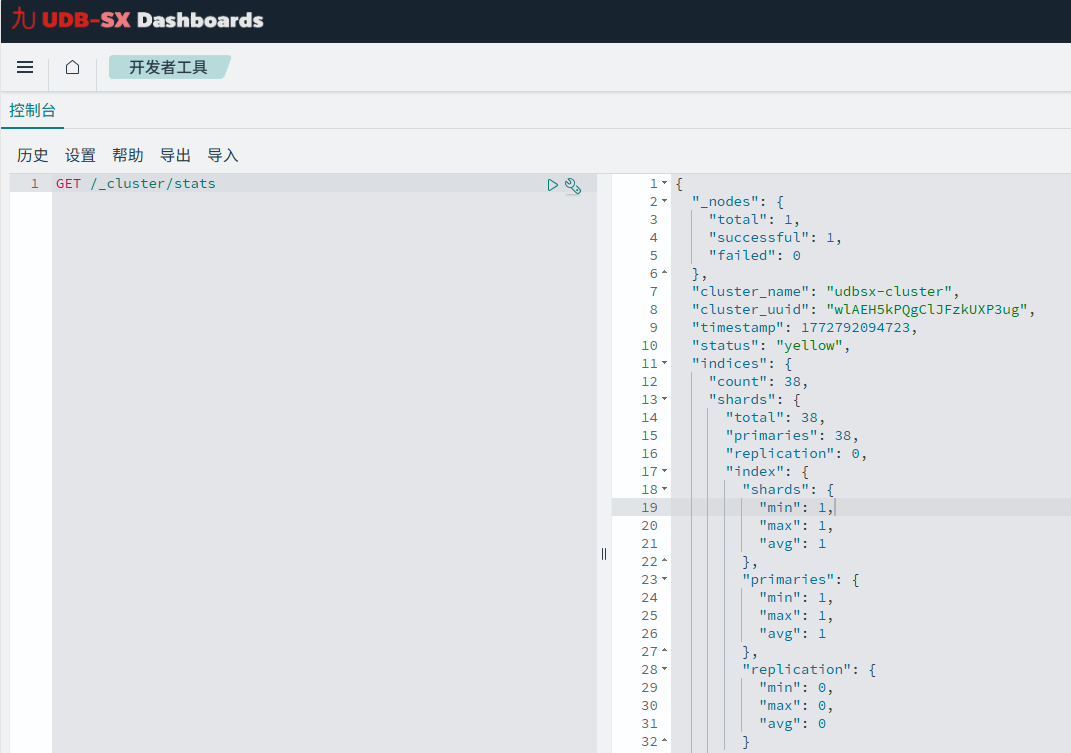This screenshot has width=1071, height=753.
Task: Open the 历史 menu
Action: click(33, 155)
